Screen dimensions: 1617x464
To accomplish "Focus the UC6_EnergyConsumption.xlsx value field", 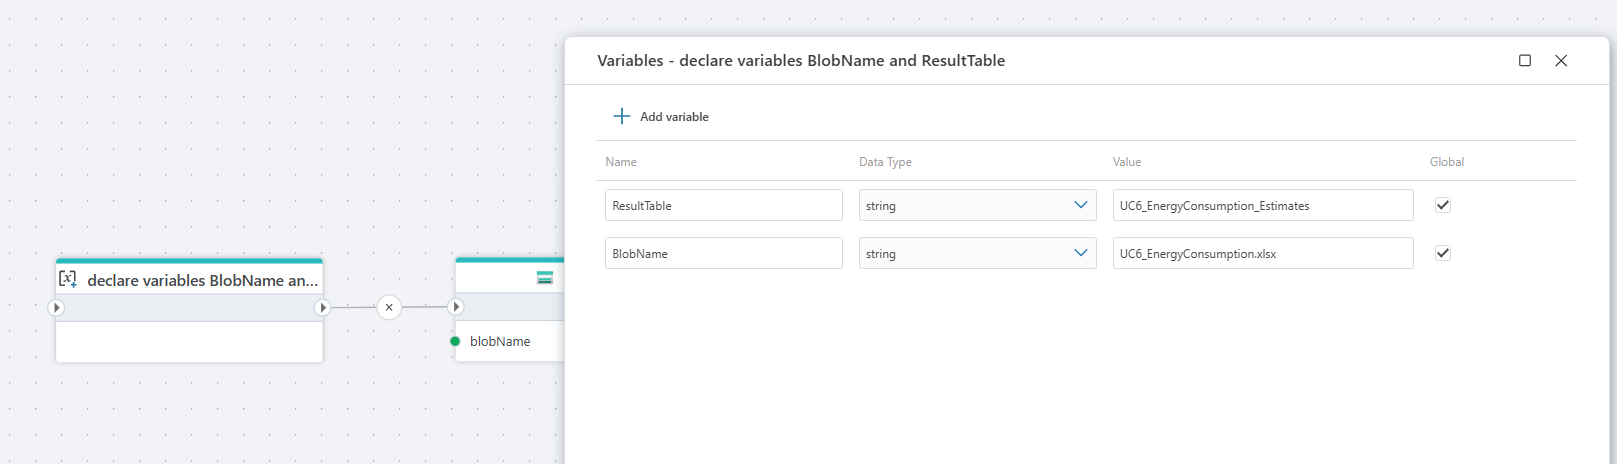I will click(1262, 253).
